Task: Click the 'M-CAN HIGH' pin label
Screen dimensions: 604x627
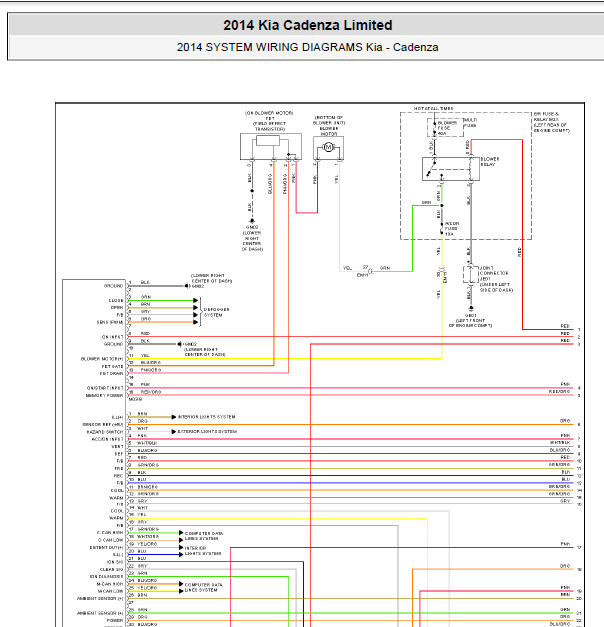Action: 110,584
